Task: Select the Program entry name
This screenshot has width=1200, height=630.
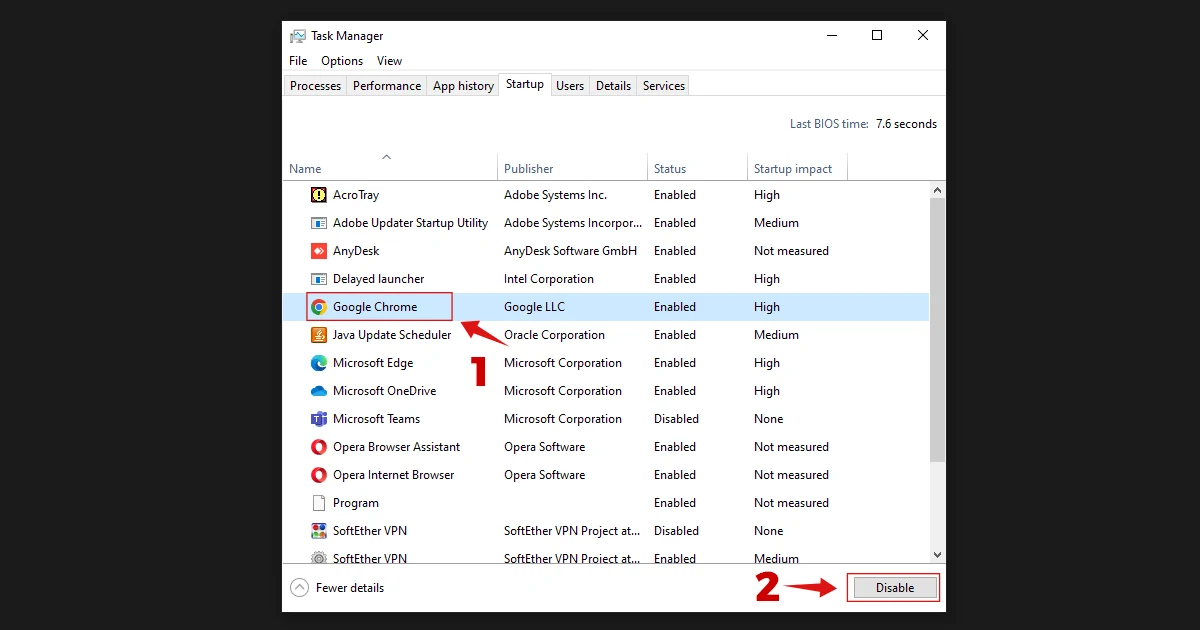Action: coord(356,503)
